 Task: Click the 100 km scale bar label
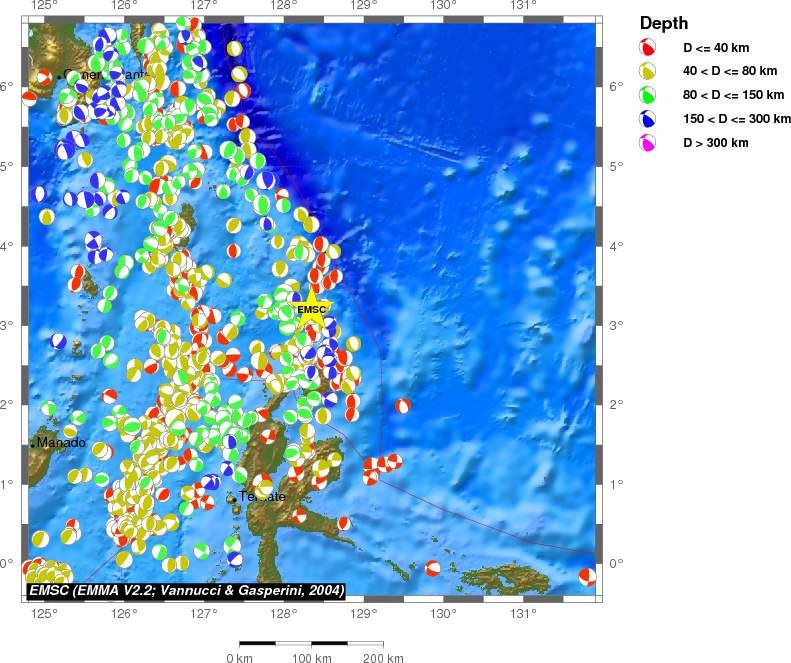(311, 657)
